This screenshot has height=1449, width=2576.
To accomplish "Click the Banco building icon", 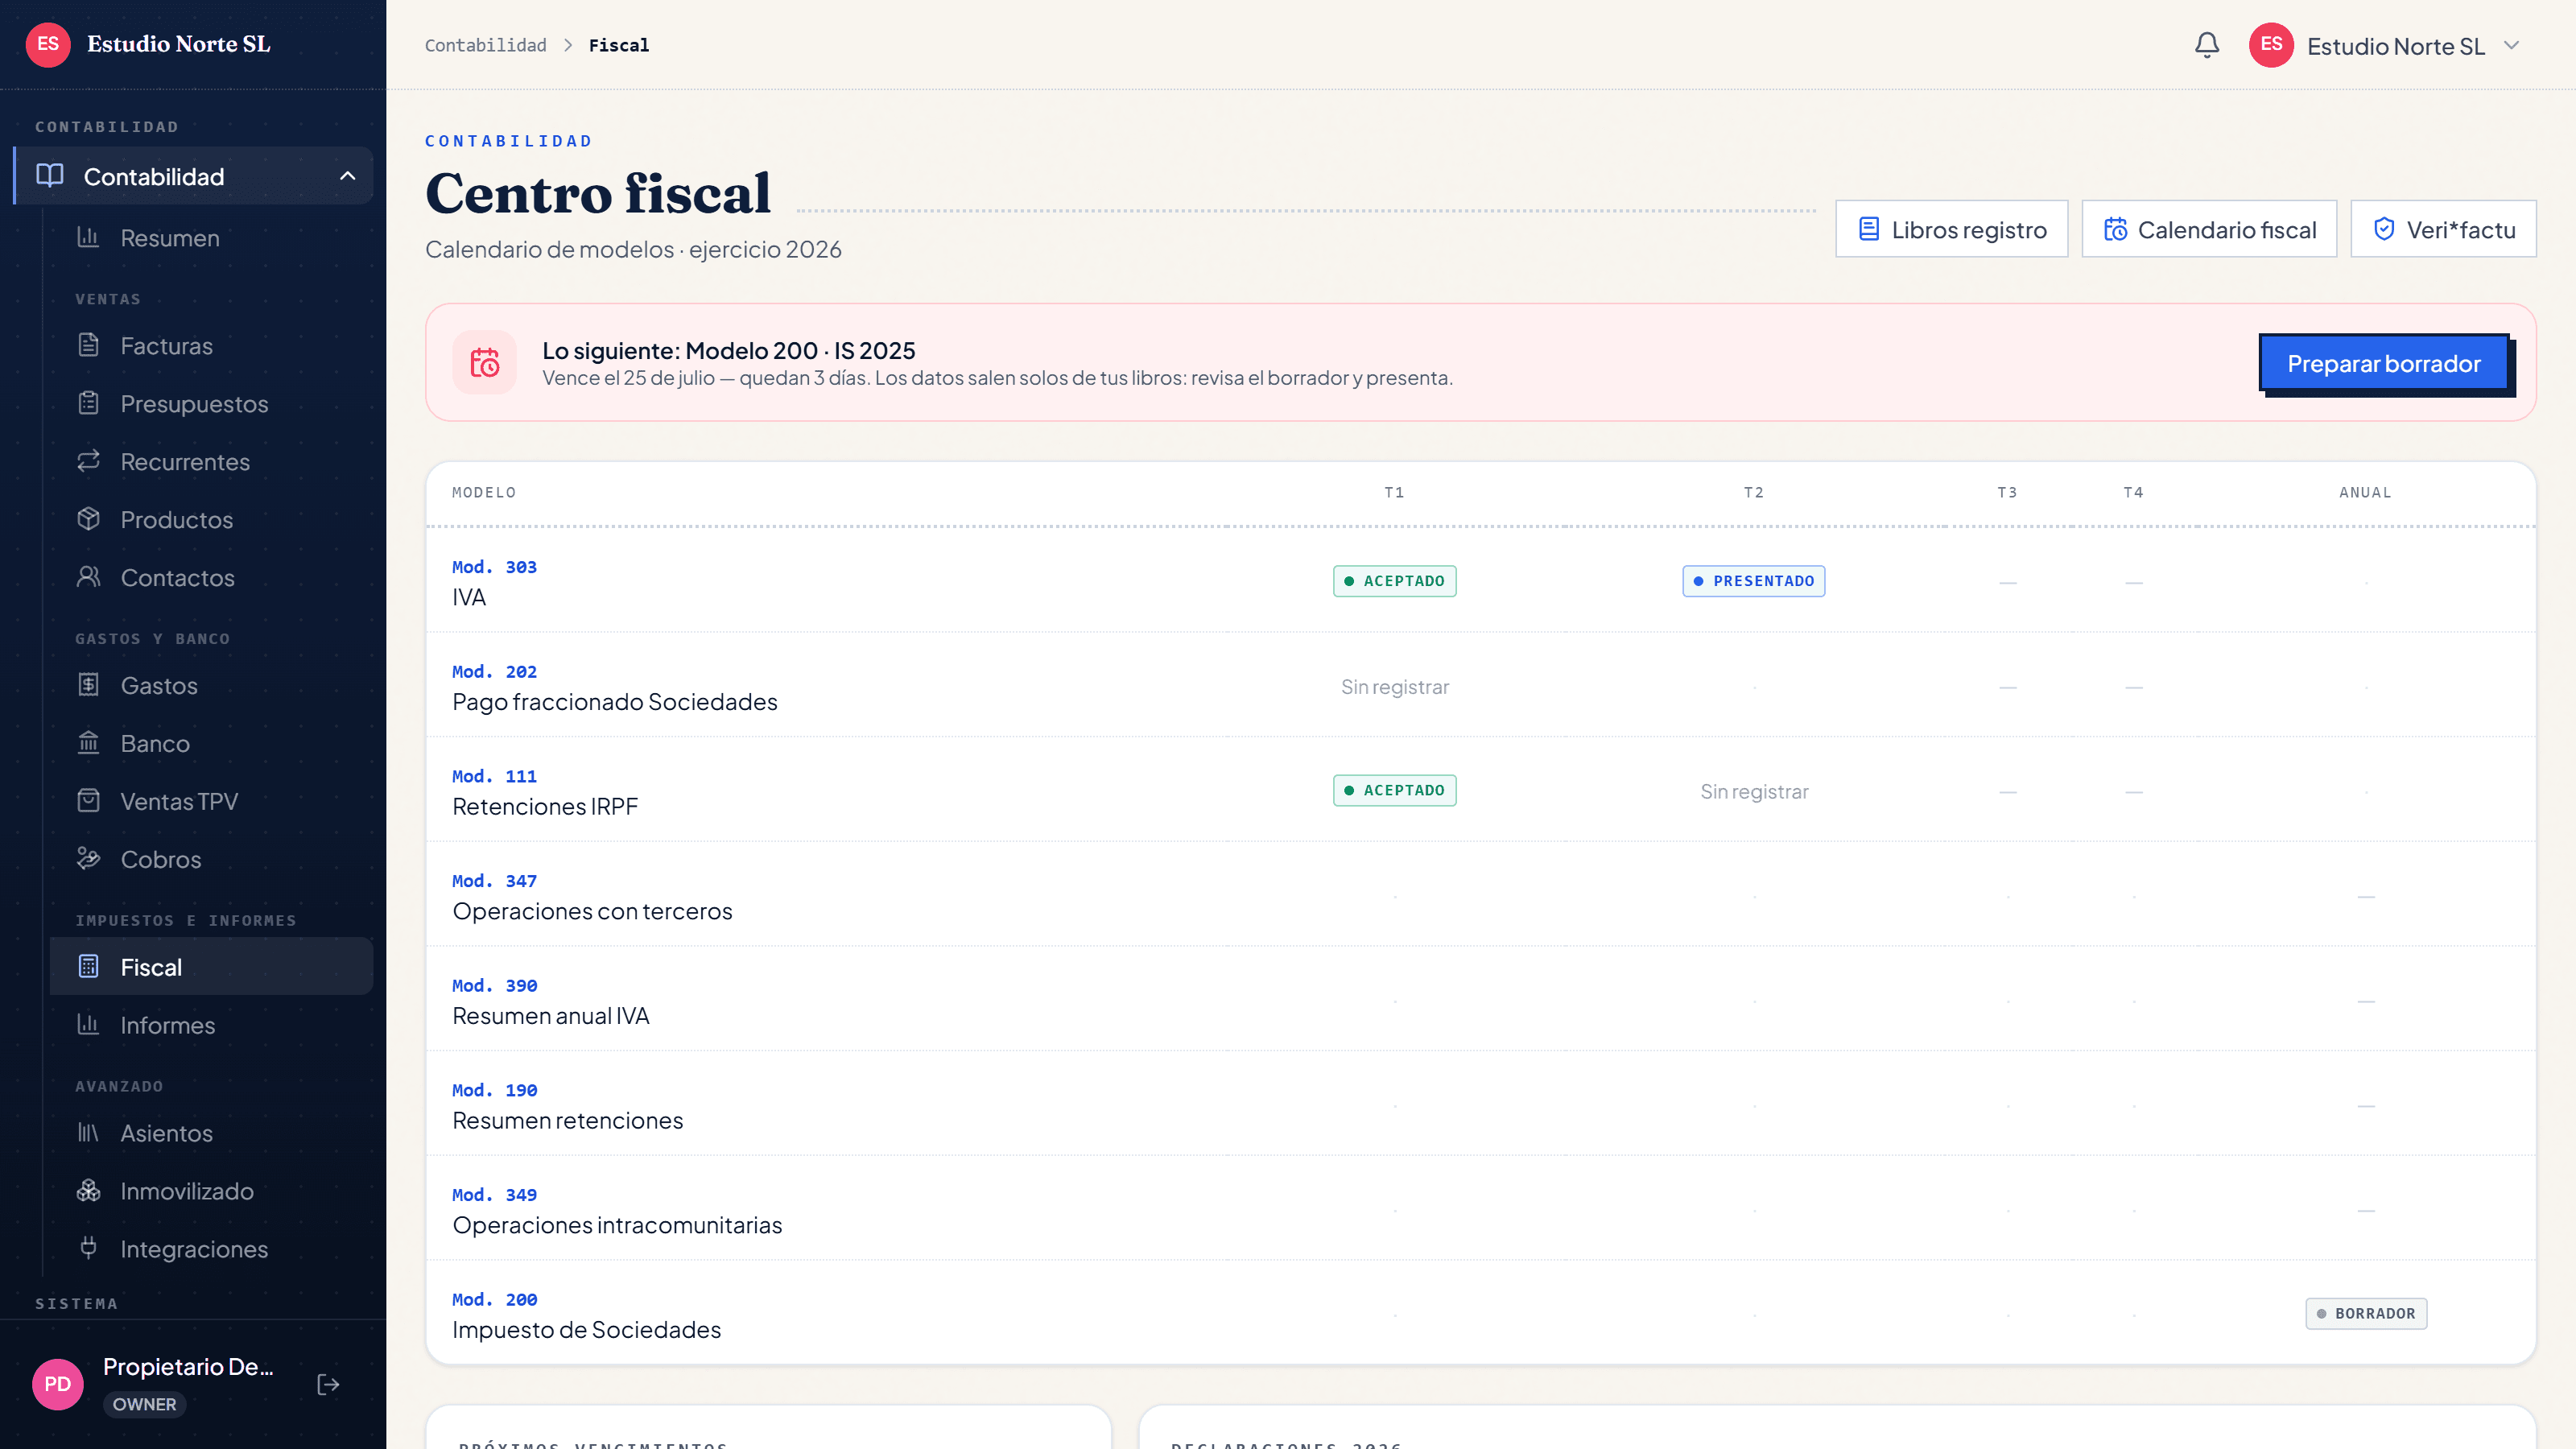I will pyautogui.click(x=88, y=744).
